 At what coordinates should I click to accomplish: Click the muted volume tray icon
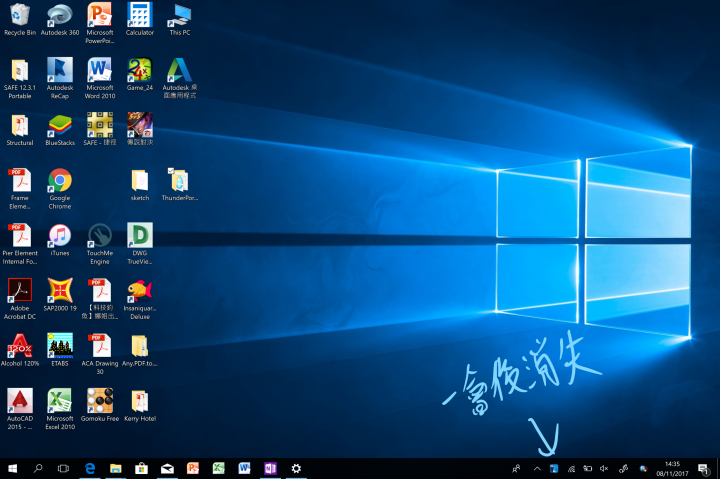point(604,468)
